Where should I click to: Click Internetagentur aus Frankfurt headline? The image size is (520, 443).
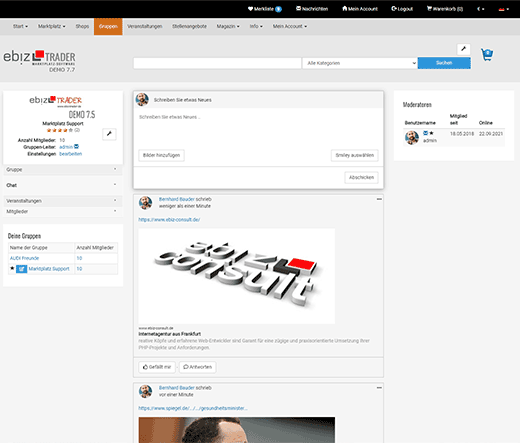point(170,334)
